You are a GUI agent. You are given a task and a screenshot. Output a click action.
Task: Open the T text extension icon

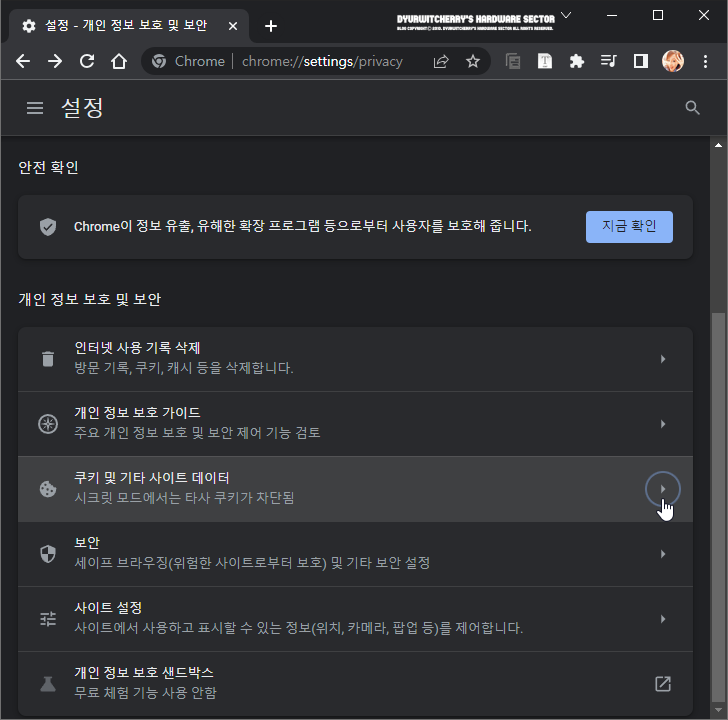pos(545,61)
